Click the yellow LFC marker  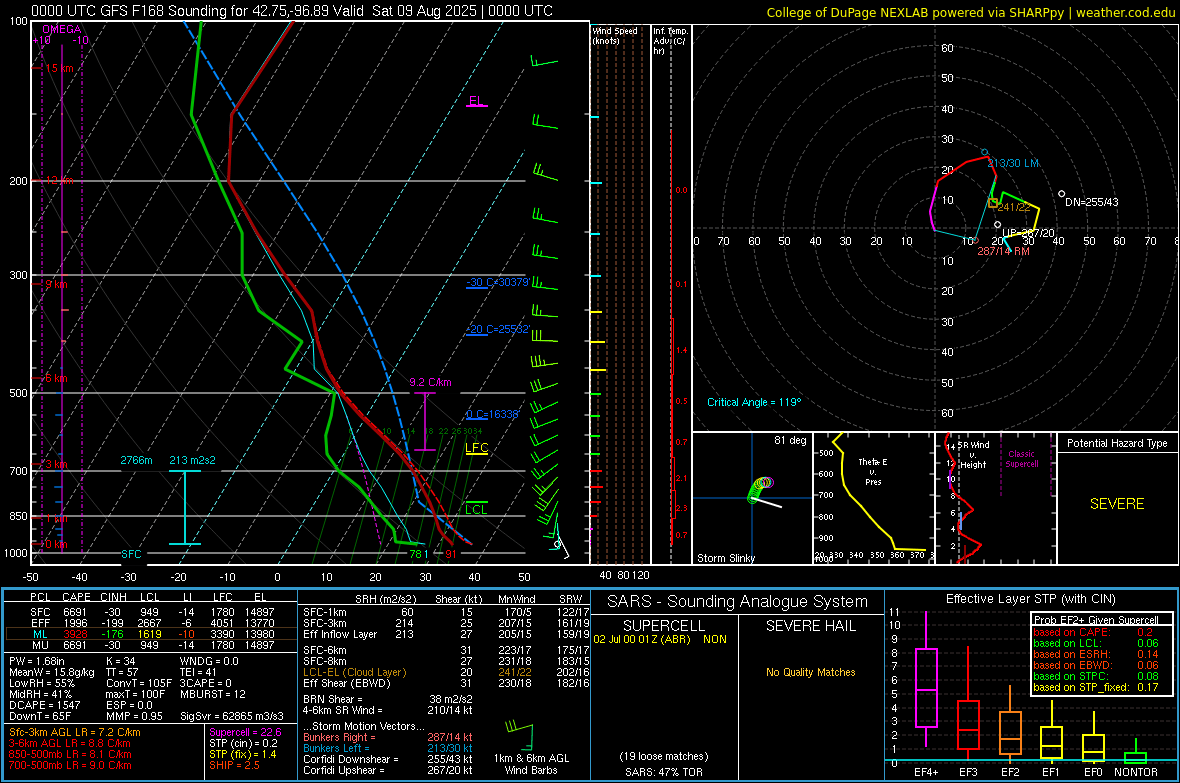click(x=476, y=448)
